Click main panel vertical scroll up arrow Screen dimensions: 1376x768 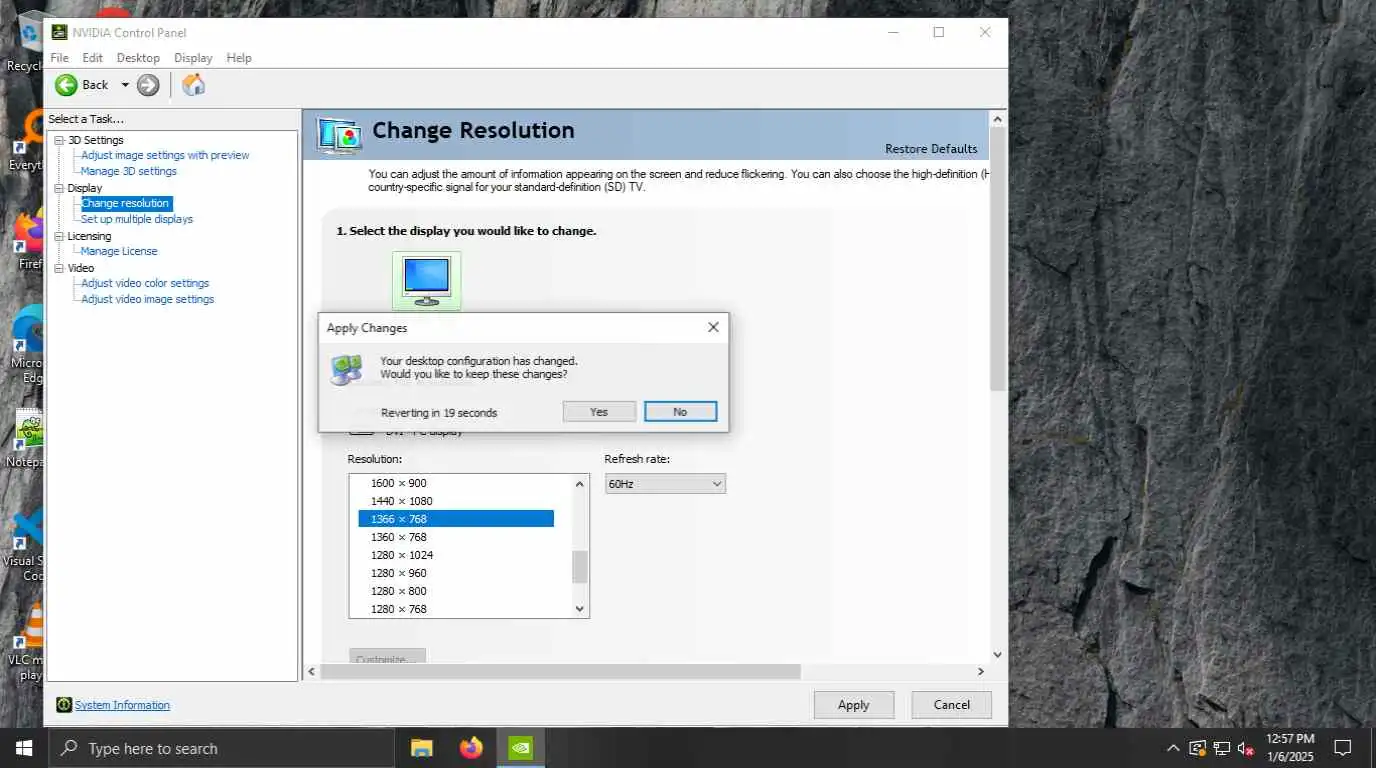tap(997, 119)
